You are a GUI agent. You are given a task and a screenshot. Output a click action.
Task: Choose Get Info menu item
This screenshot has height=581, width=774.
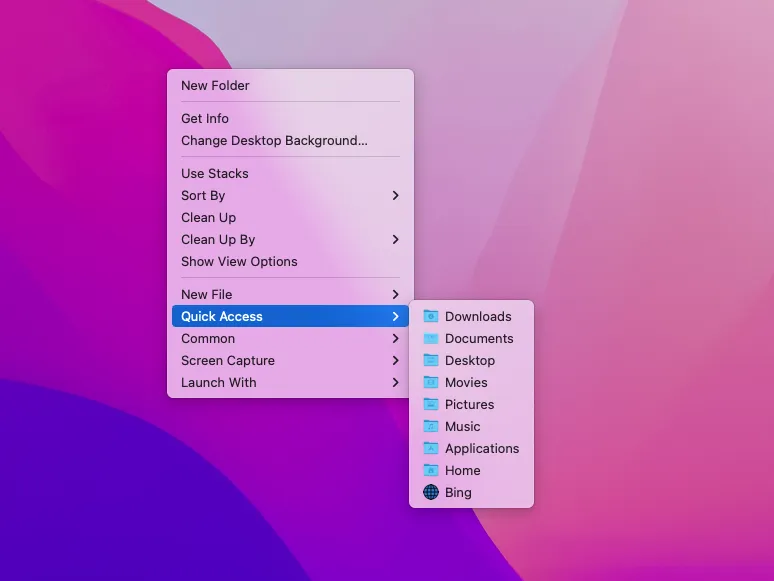click(x=205, y=118)
